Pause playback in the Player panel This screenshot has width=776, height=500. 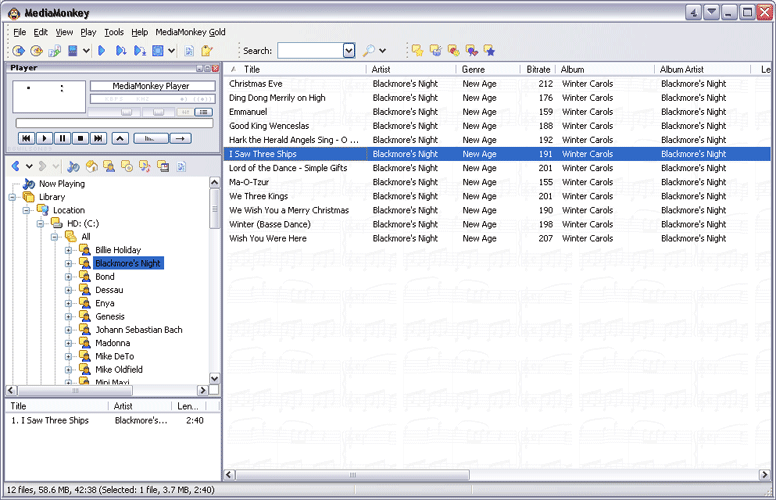click(62, 139)
